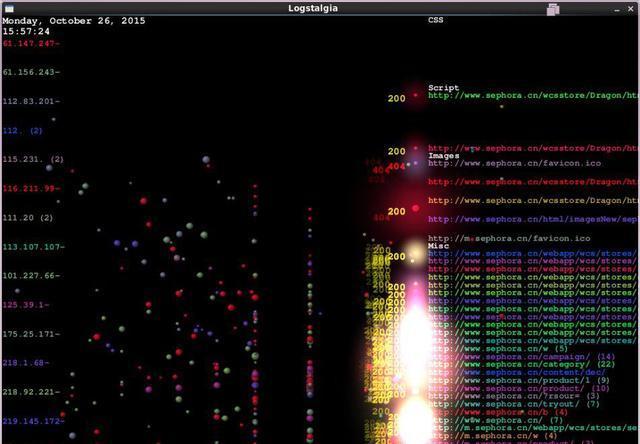Screen dimensions: 640x444
Task: Click the tryout/ (7) URL
Action: (x=514, y=404)
